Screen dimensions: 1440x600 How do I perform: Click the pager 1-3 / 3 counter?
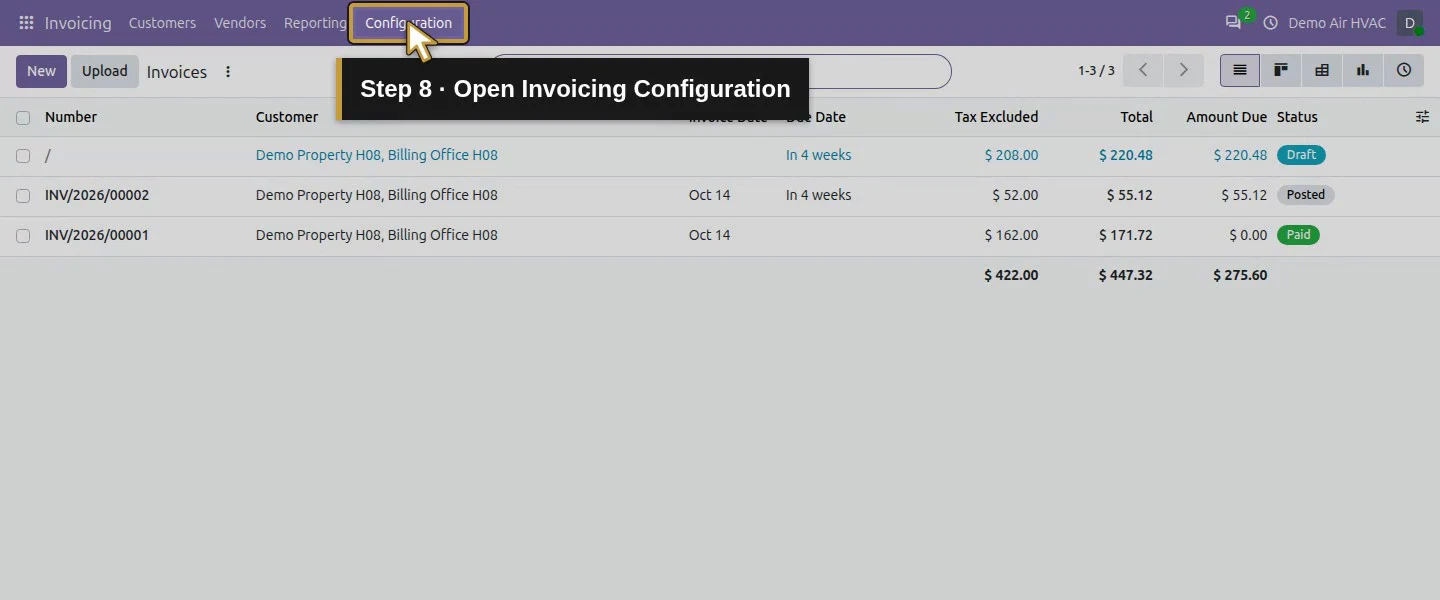pos(1096,71)
